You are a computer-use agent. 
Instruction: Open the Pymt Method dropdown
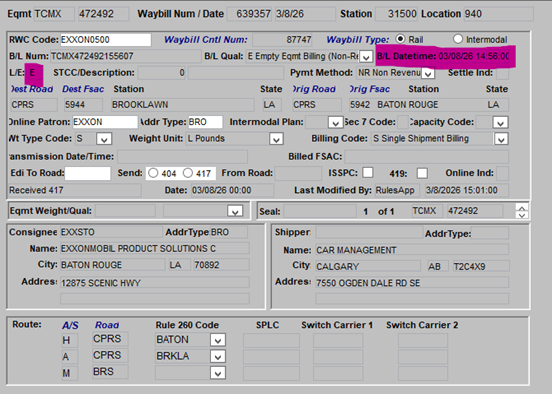coord(428,73)
